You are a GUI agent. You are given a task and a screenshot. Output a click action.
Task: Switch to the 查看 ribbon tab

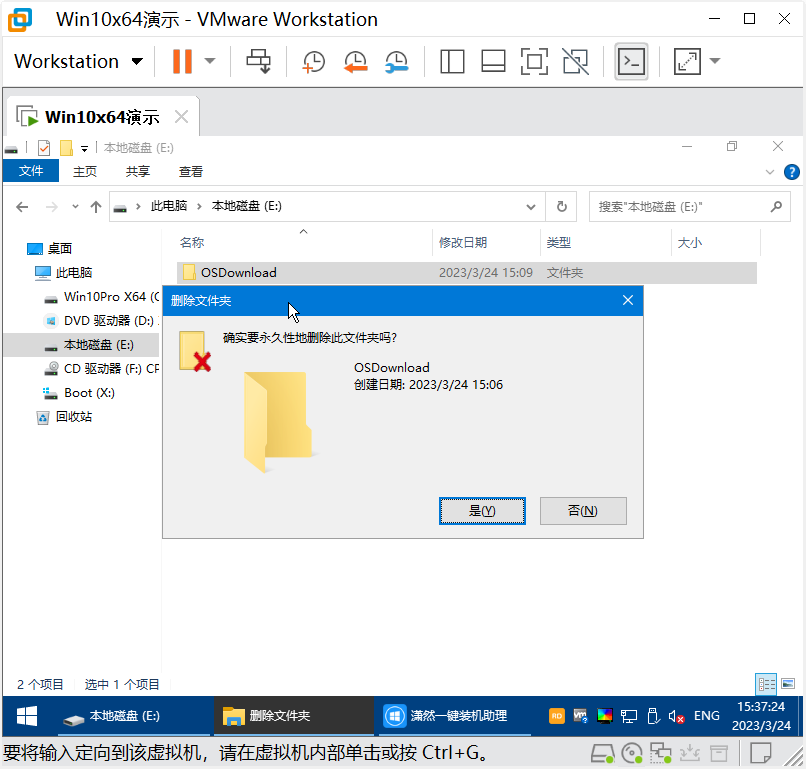click(190, 171)
